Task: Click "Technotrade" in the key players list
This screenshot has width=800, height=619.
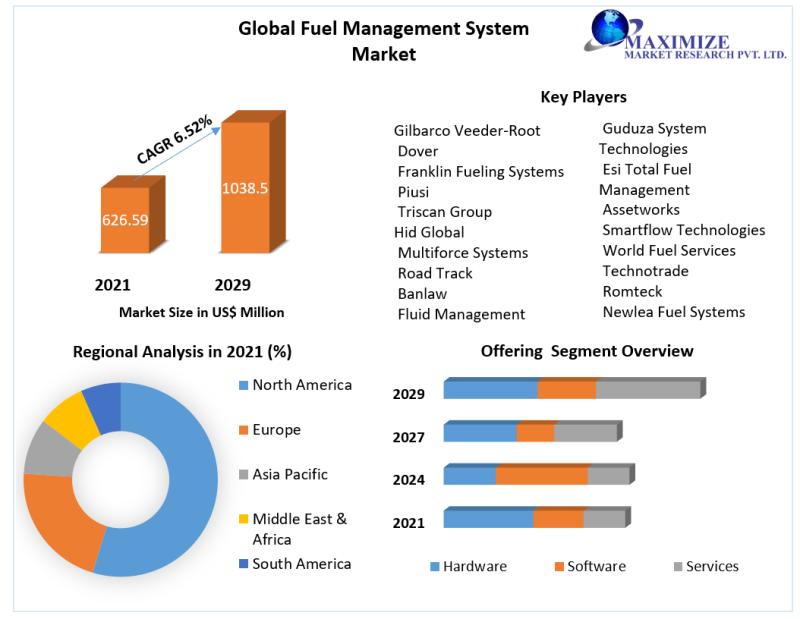Action: tap(645, 271)
